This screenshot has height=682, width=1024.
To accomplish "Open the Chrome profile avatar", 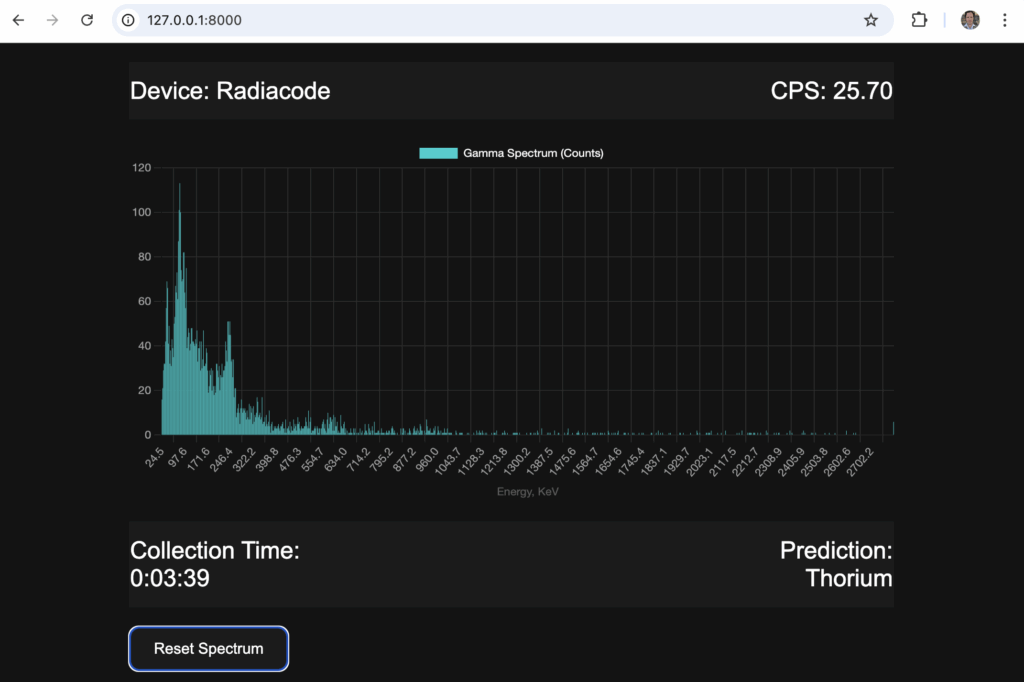I will [970, 20].
